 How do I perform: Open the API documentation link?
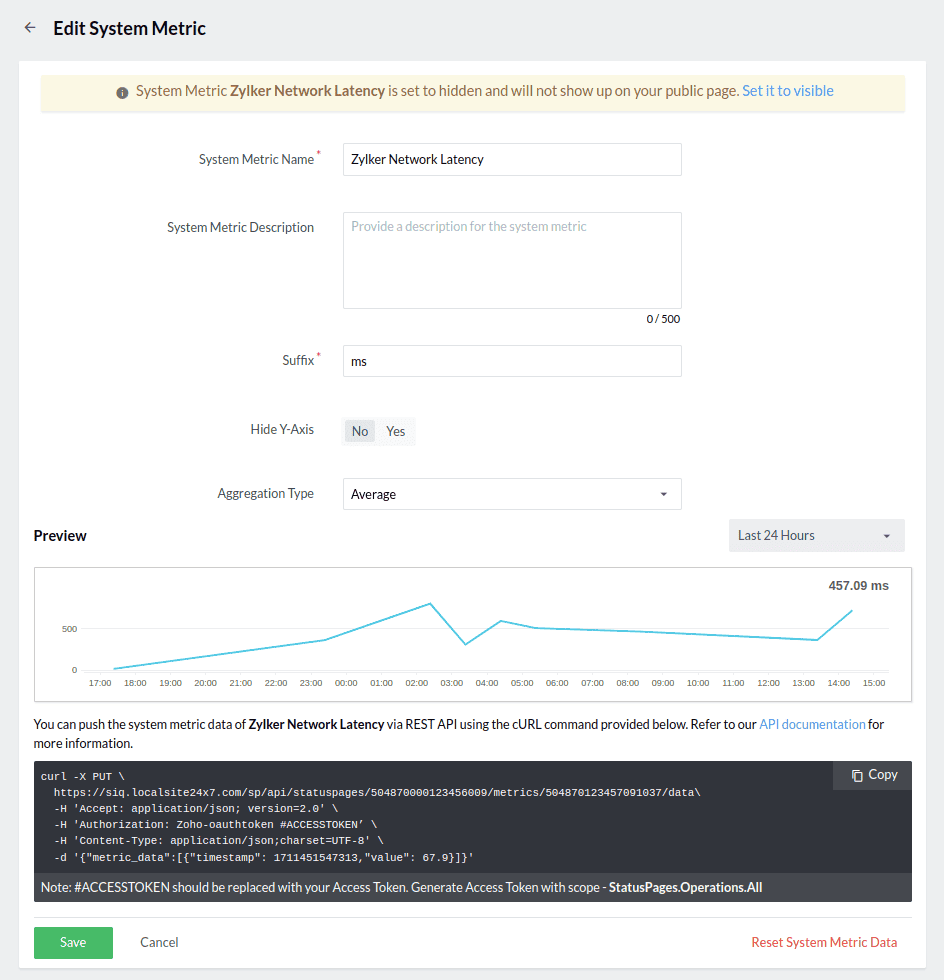tap(812, 724)
